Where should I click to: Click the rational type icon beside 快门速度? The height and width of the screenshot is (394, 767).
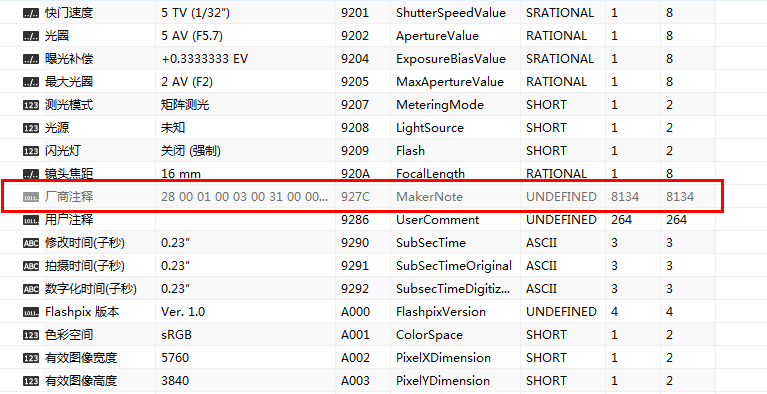pos(31,13)
